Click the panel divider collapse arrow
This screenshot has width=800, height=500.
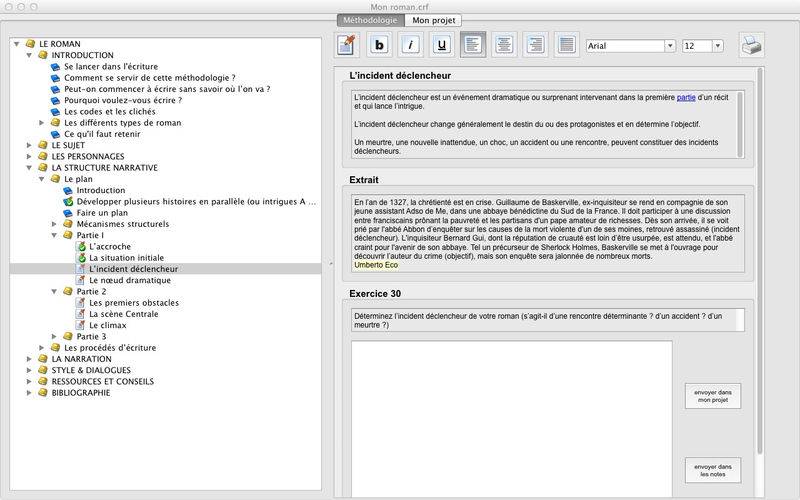pyautogui.click(x=330, y=264)
